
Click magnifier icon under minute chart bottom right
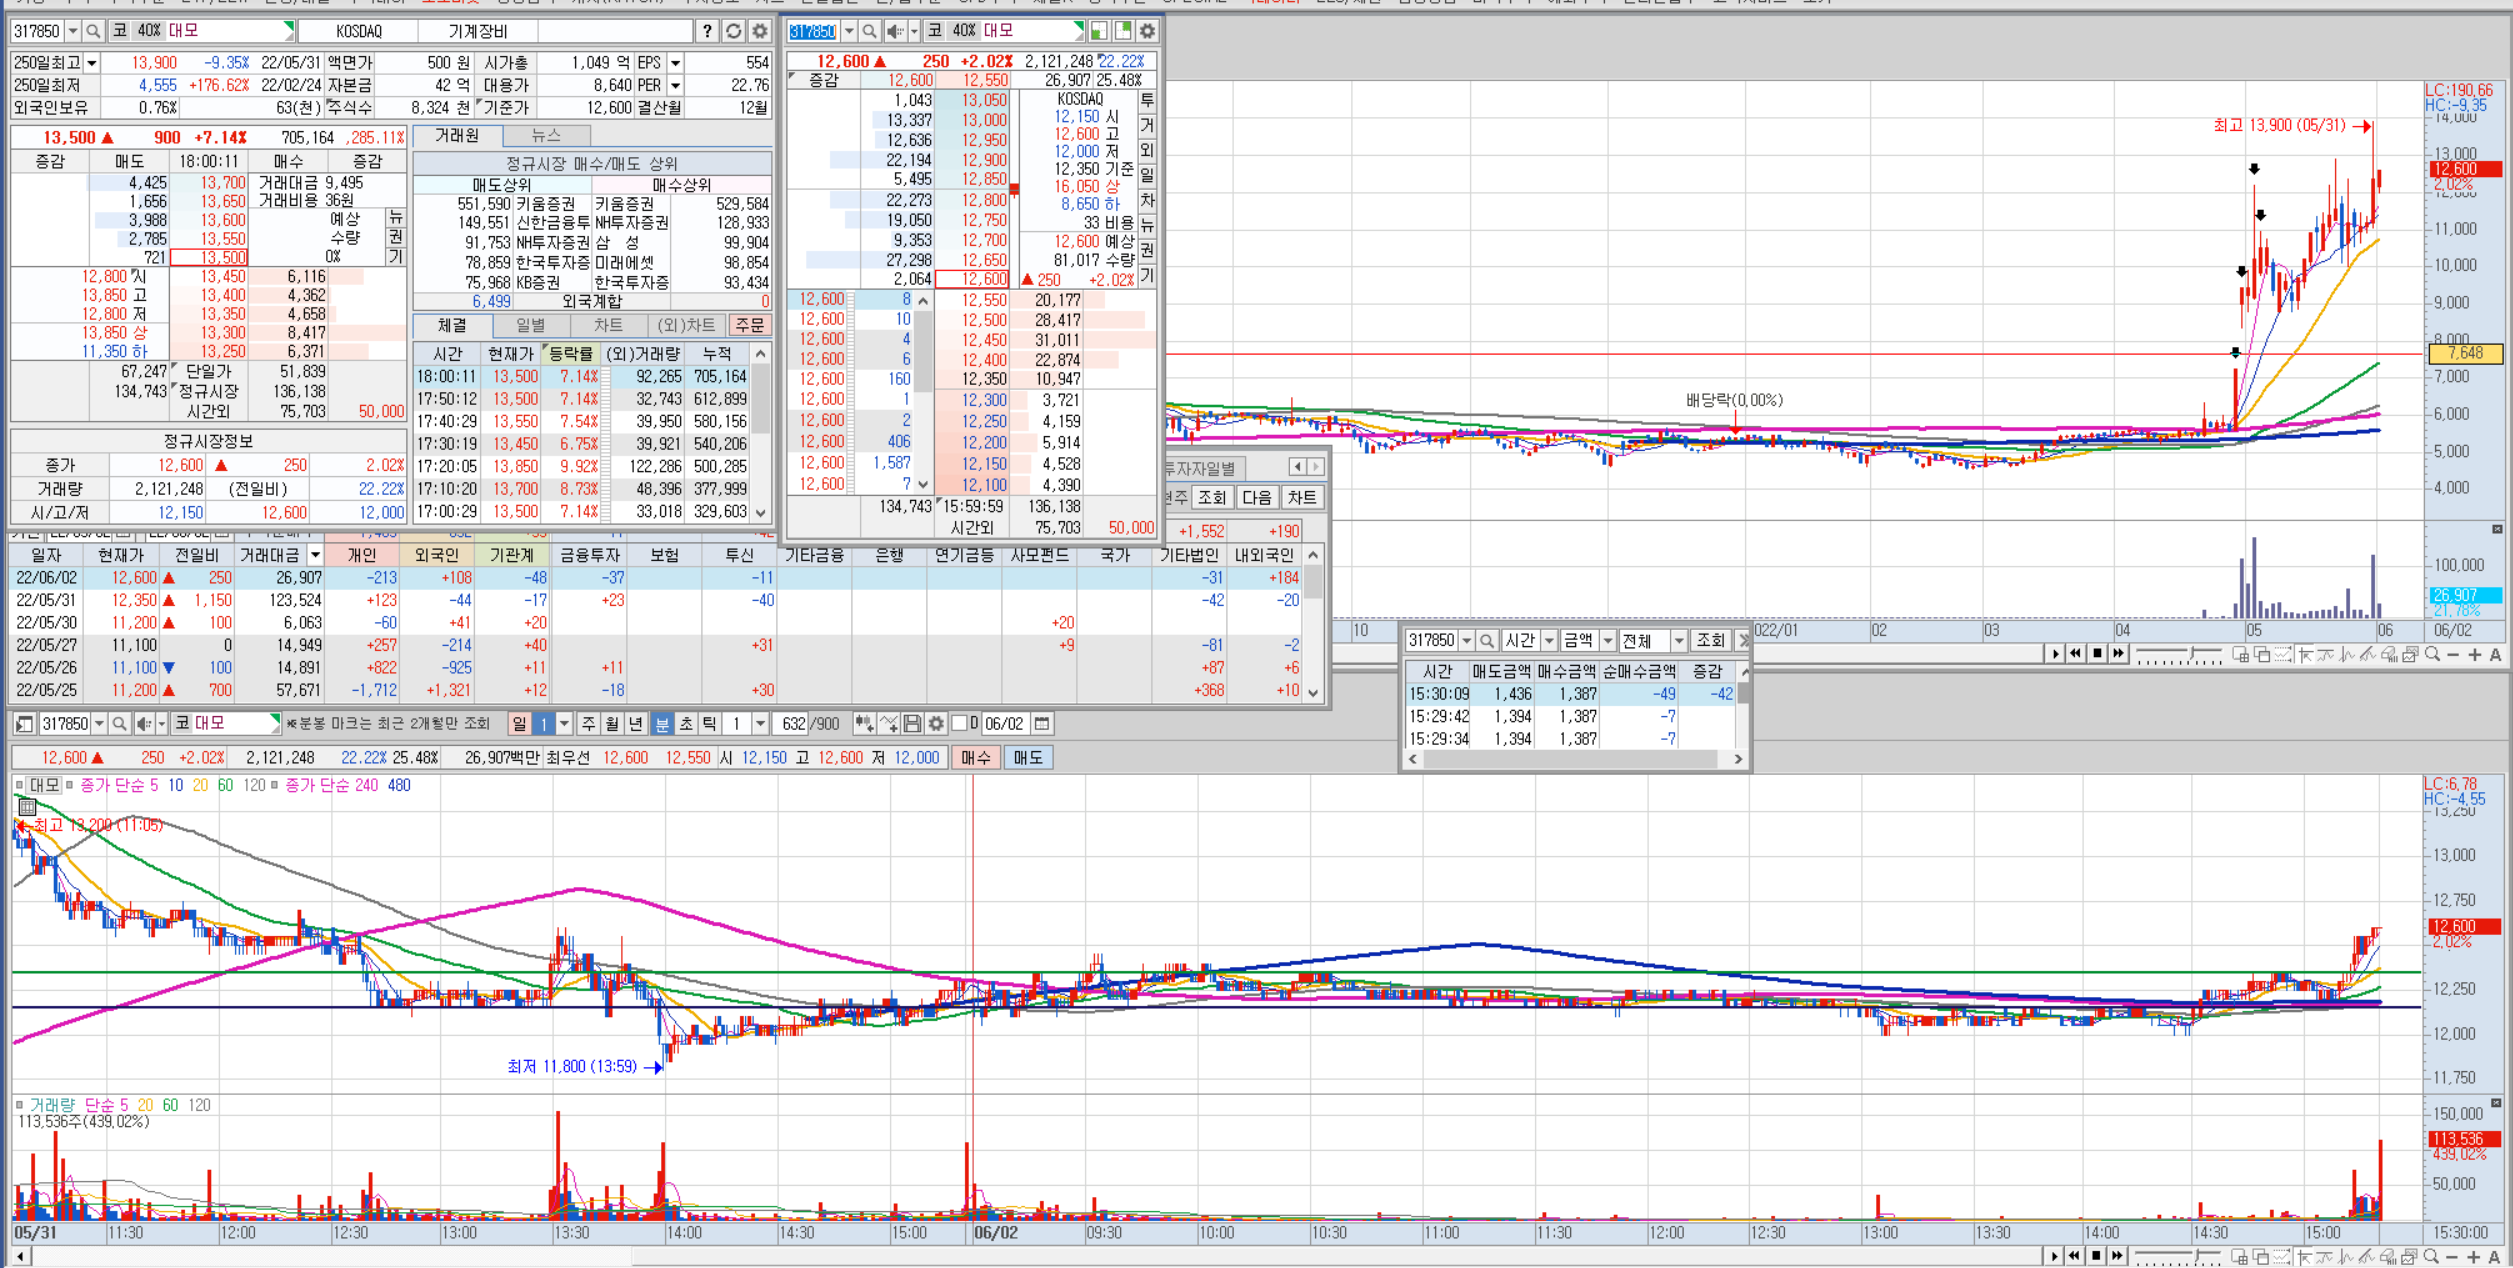pos(2431,1257)
